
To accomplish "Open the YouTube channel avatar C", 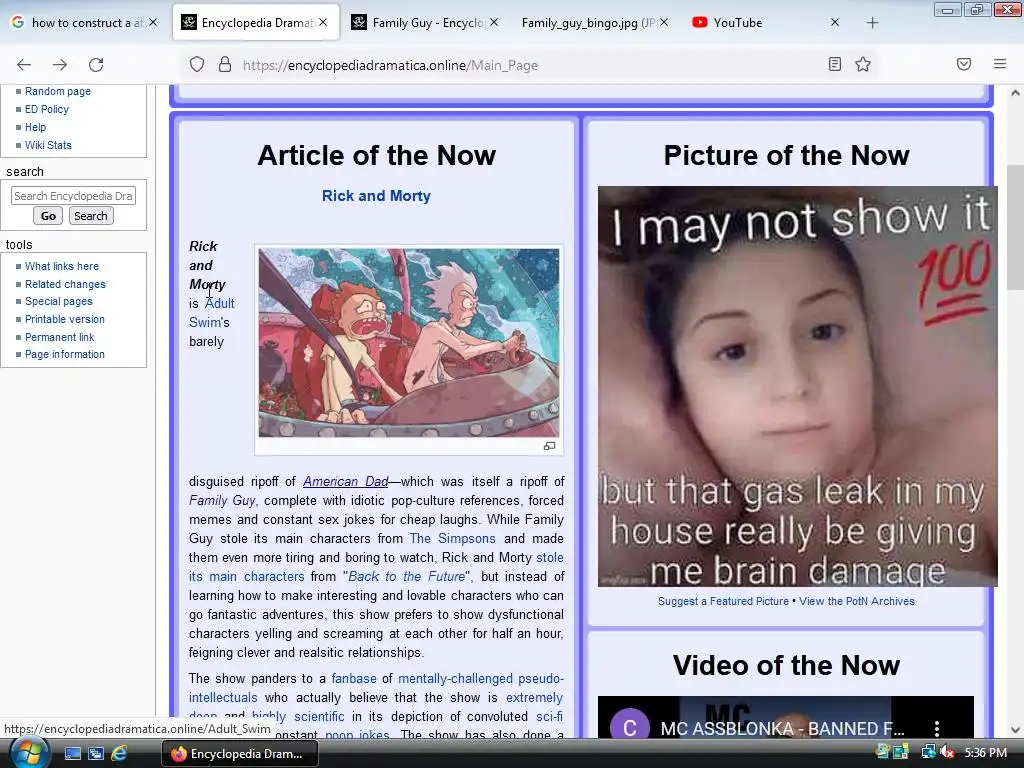I will [x=630, y=726].
